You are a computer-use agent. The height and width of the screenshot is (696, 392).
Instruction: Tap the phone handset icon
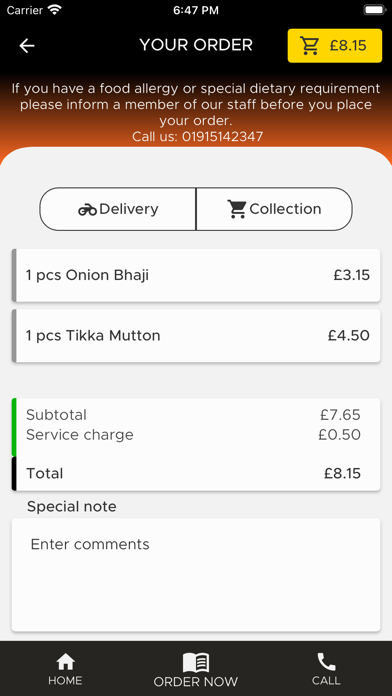coord(326,662)
